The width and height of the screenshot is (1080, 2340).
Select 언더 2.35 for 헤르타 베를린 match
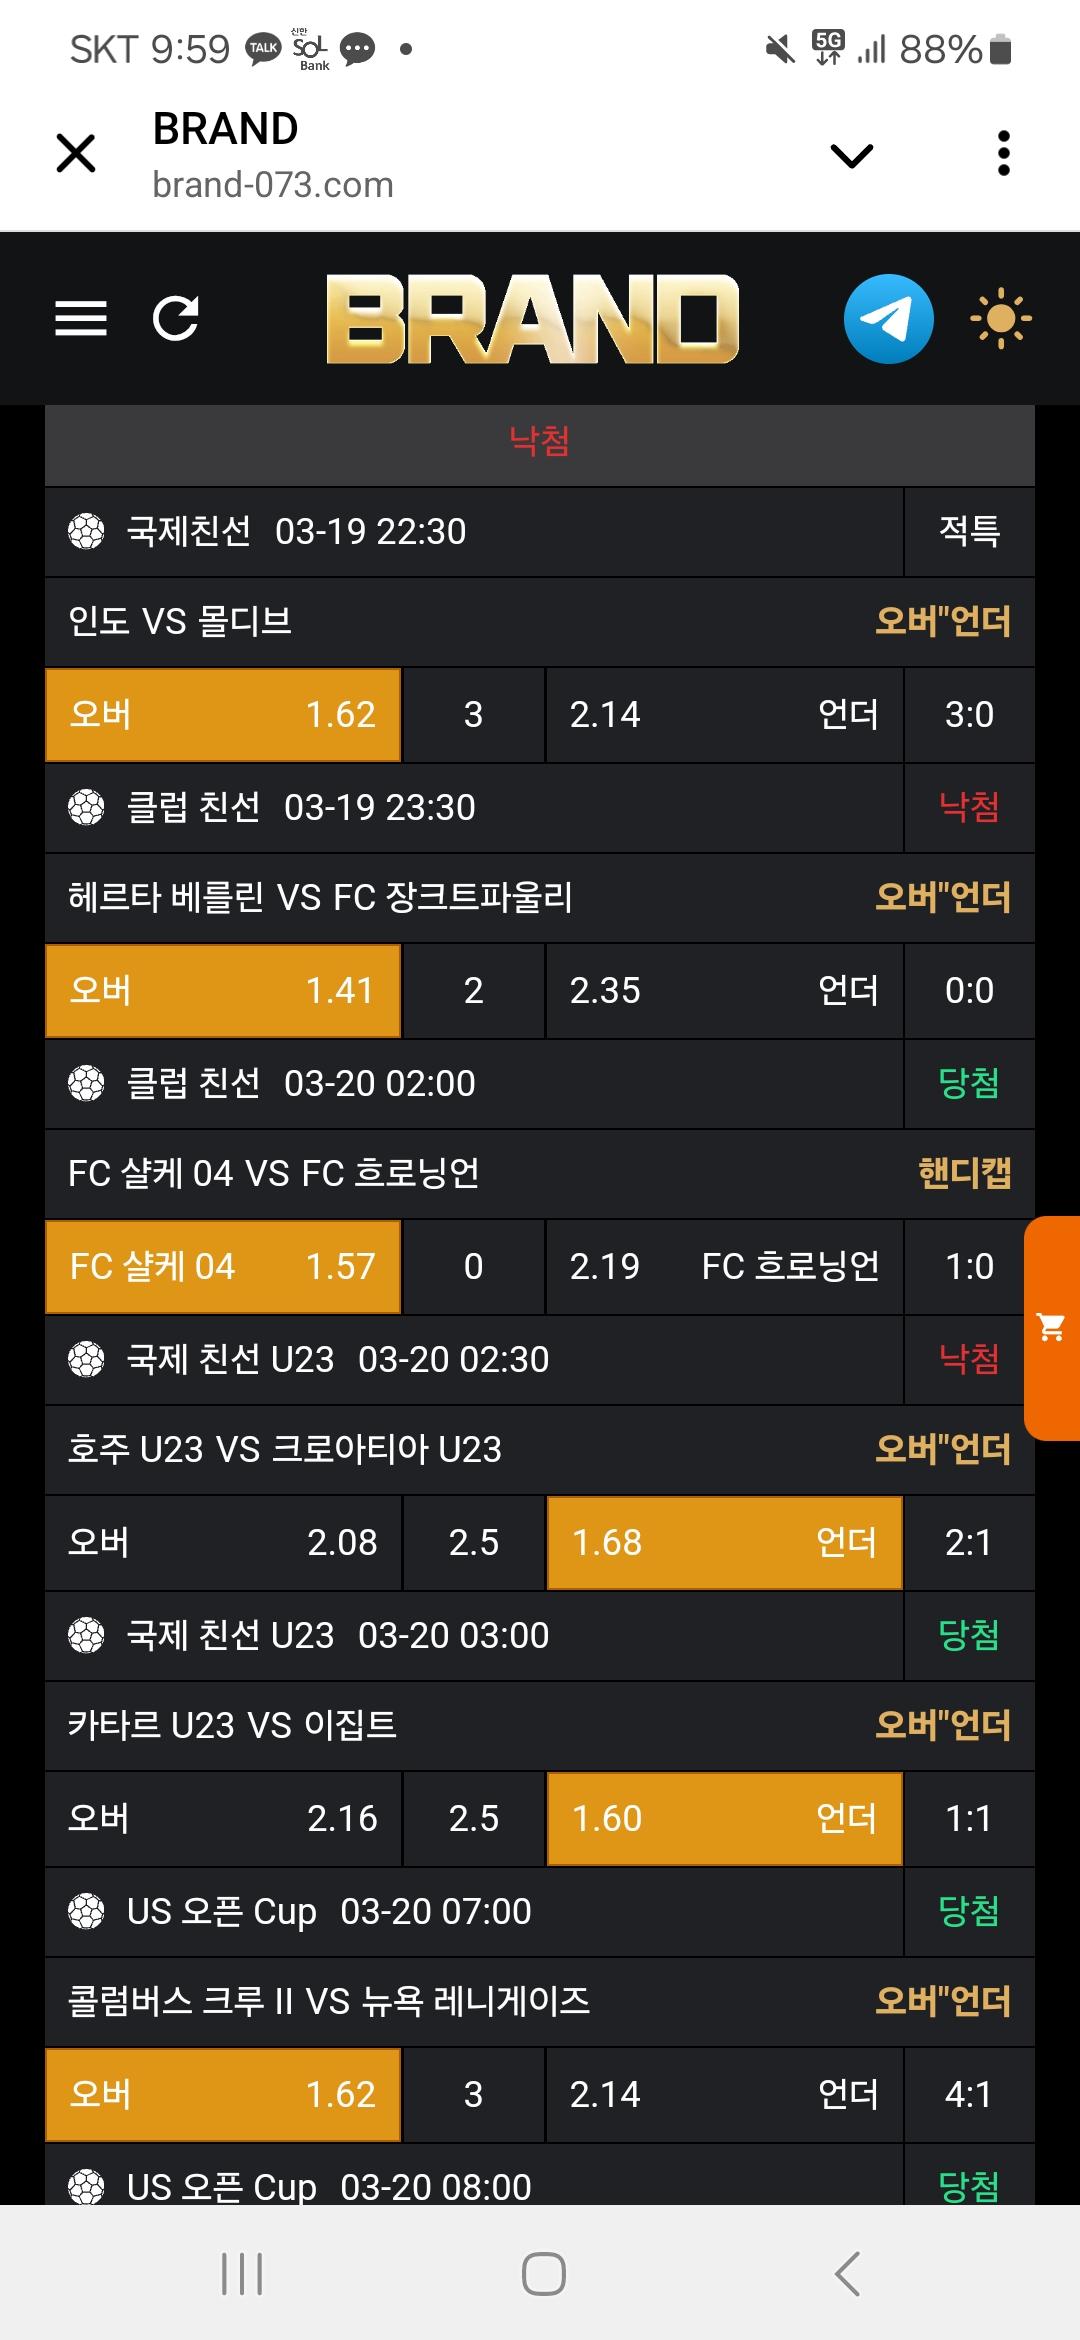pyautogui.click(x=724, y=991)
